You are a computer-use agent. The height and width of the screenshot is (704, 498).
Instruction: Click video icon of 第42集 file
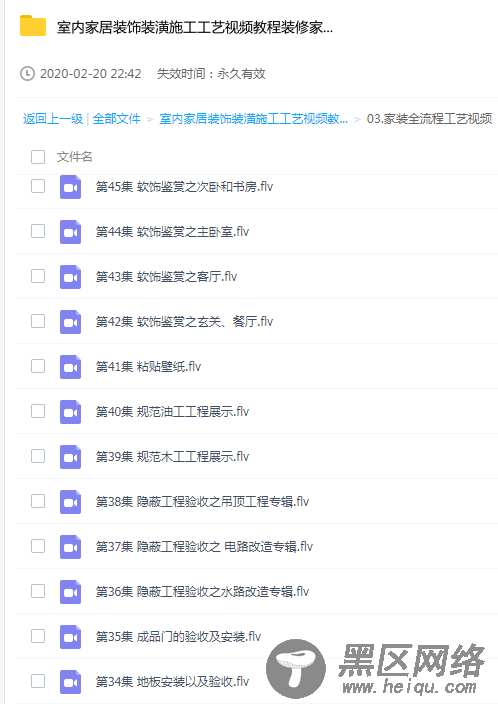[x=71, y=322]
